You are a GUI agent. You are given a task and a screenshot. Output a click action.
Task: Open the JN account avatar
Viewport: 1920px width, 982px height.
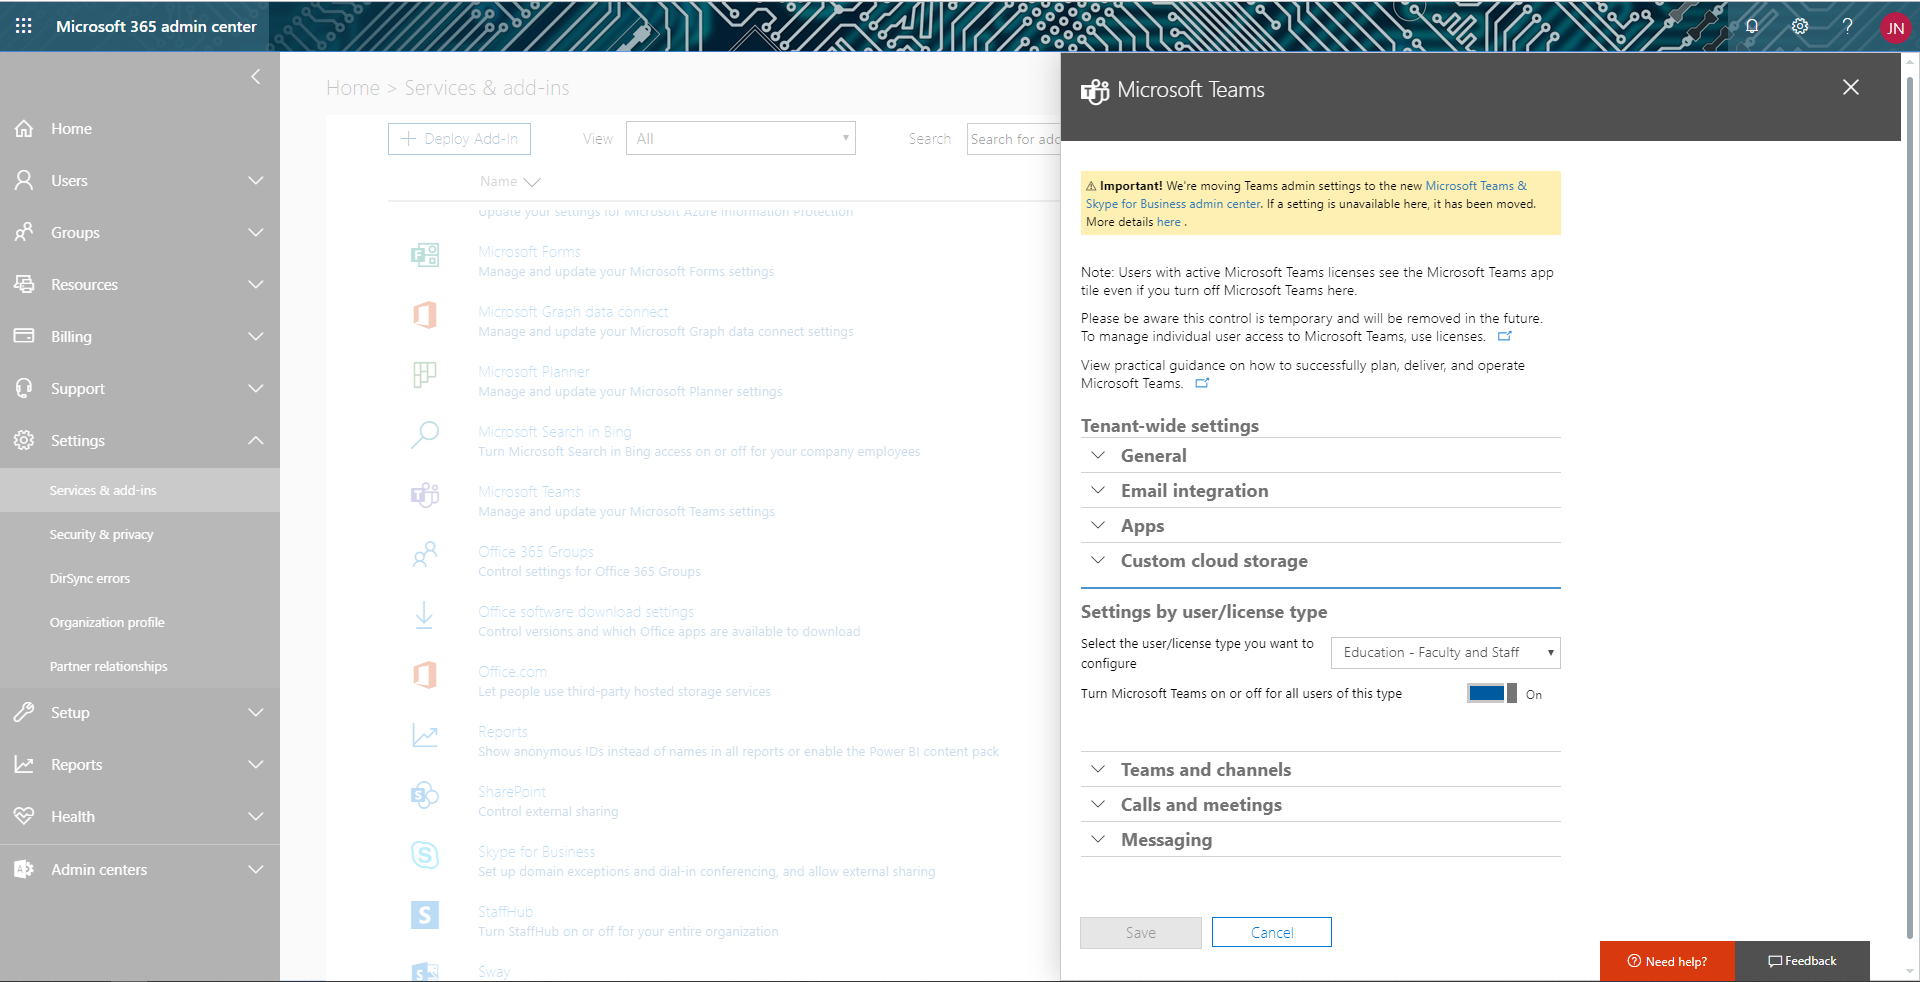coord(1895,28)
